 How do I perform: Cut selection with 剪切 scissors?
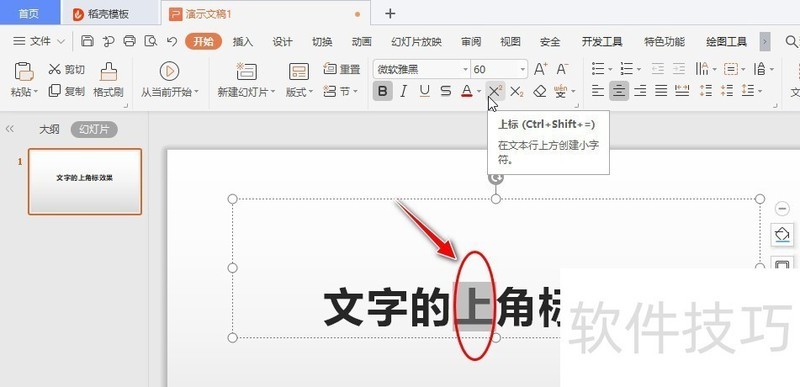[x=66, y=69]
